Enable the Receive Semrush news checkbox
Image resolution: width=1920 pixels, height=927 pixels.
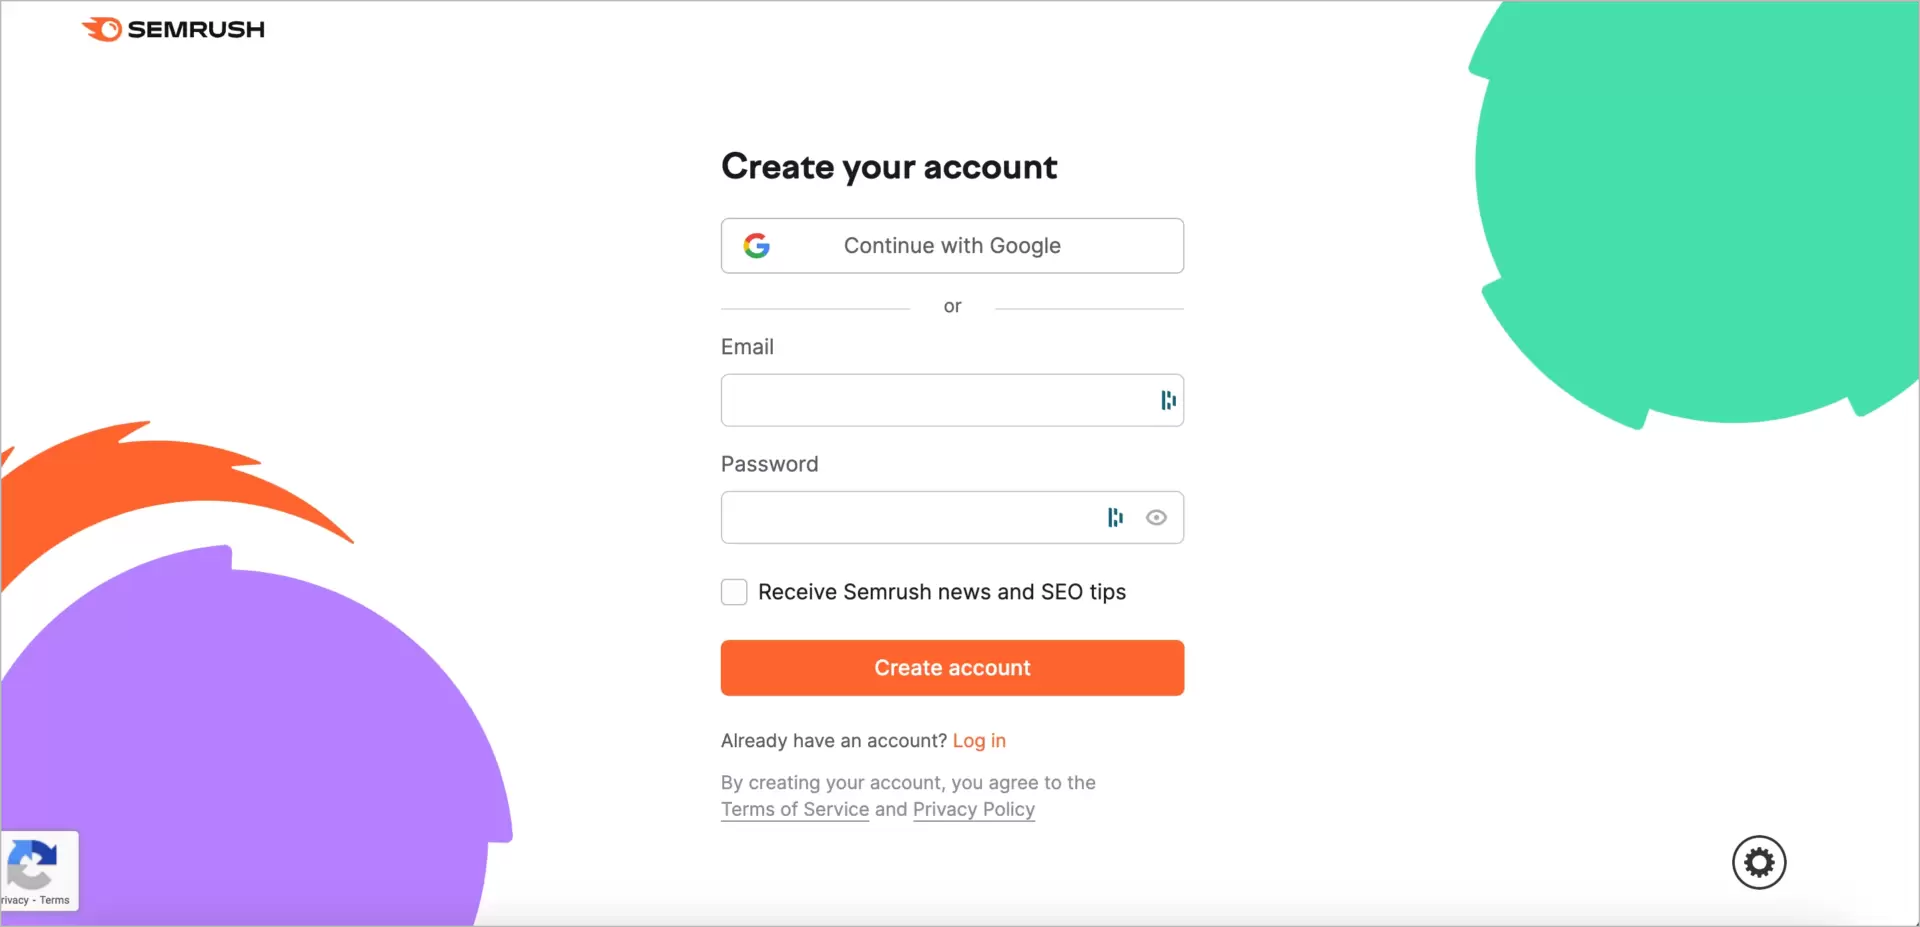tap(733, 591)
